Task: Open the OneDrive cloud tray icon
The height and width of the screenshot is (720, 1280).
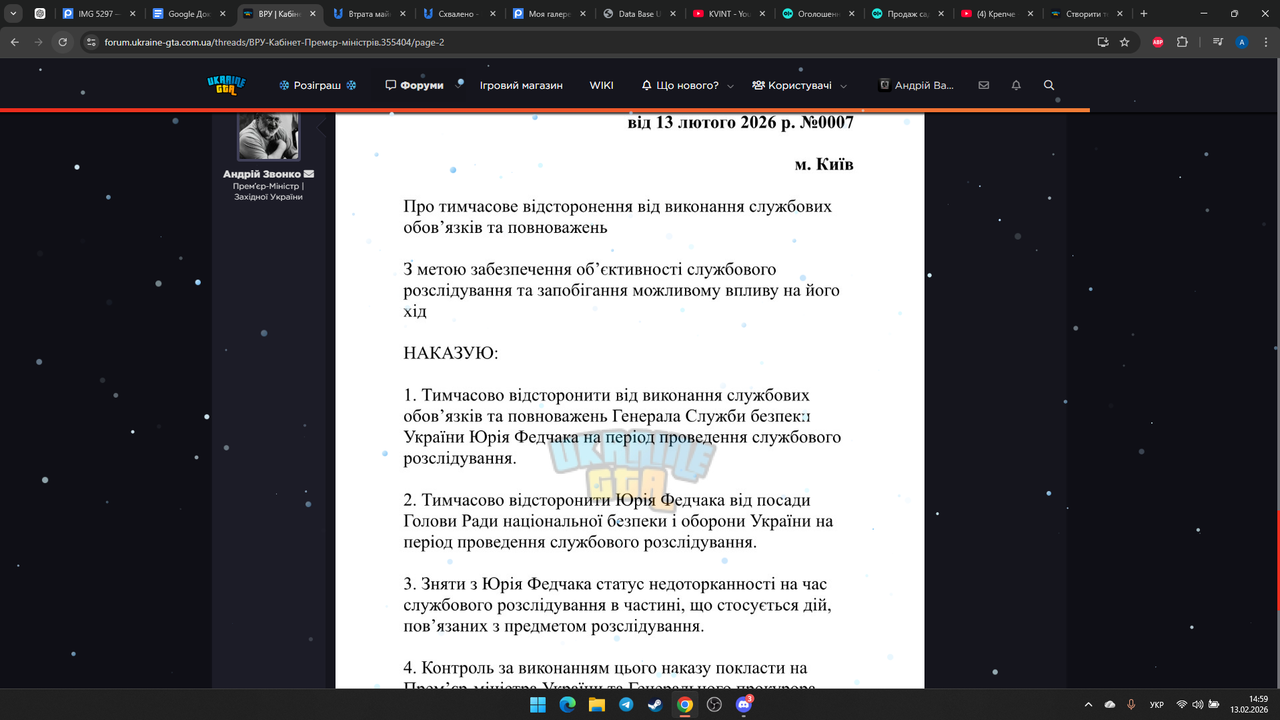Action: click(x=1110, y=705)
